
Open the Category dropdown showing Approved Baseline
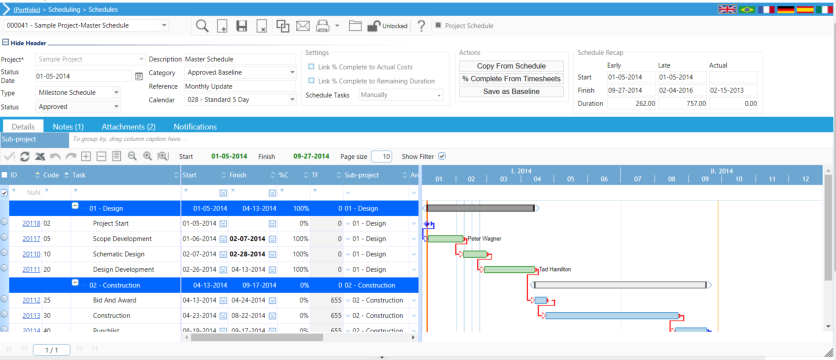[240, 72]
